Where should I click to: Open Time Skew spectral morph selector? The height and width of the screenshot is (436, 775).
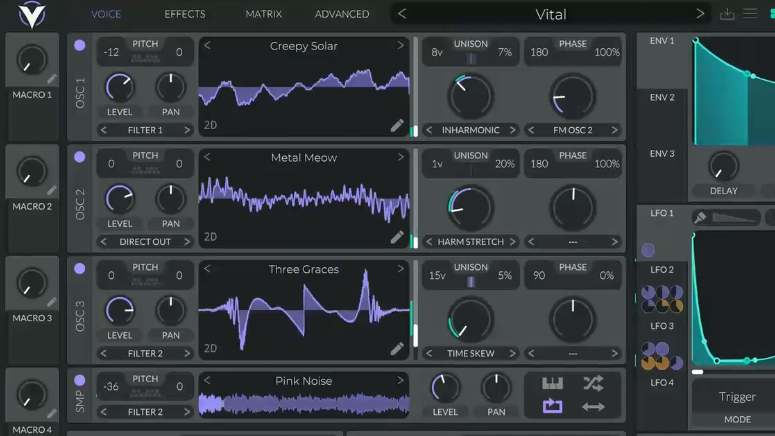pyautogui.click(x=471, y=353)
